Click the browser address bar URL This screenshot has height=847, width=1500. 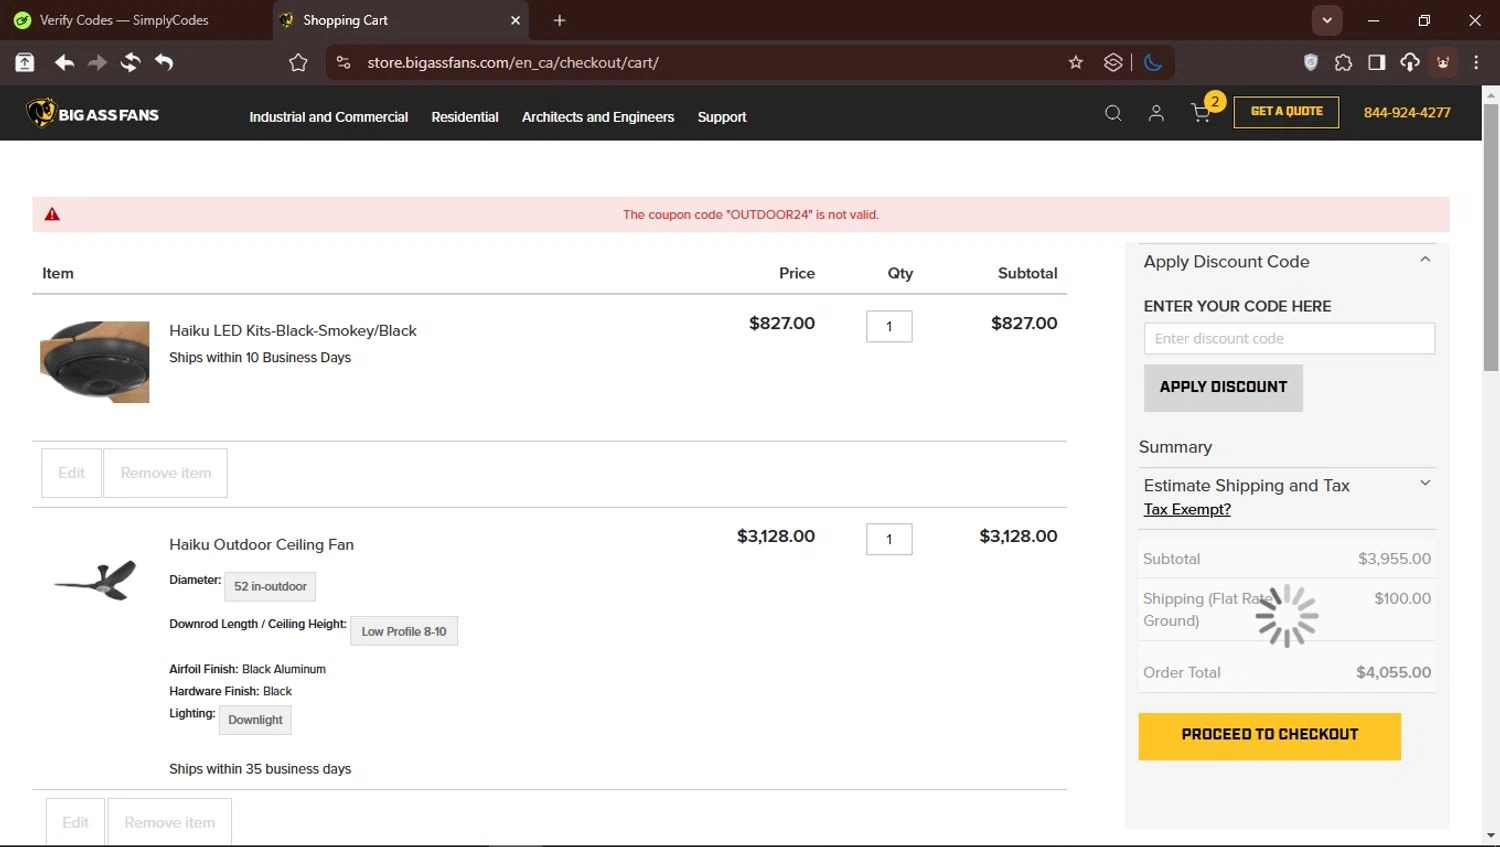point(513,62)
